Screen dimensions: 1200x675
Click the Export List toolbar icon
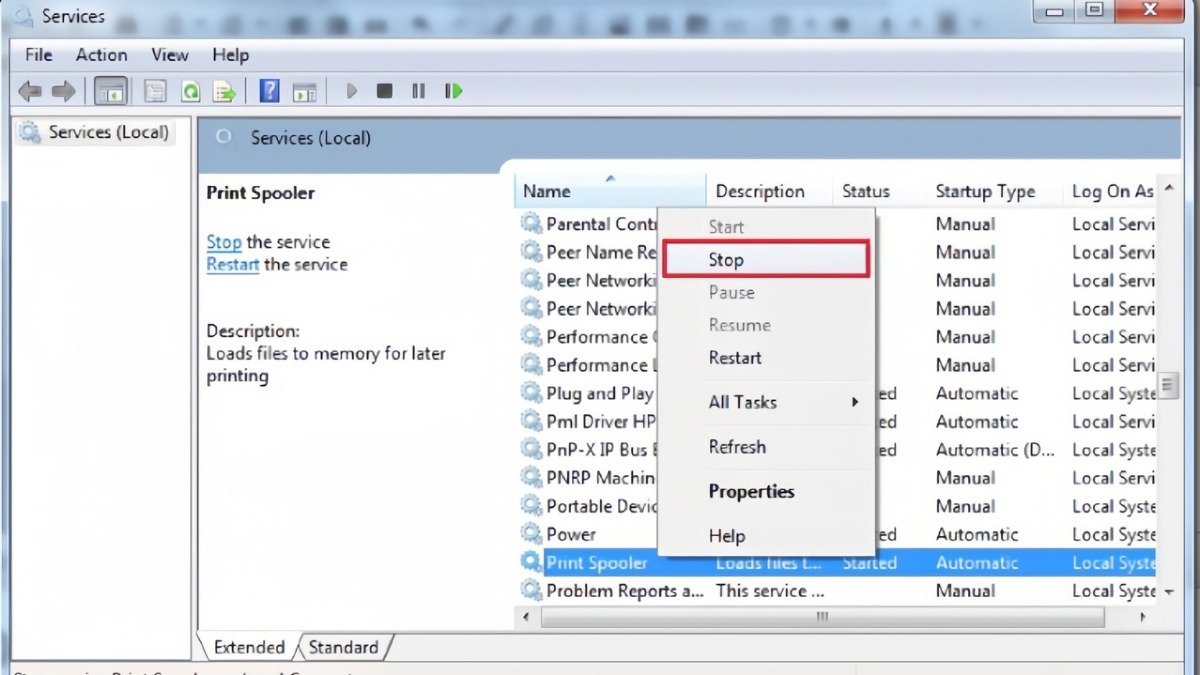[225, 92]
